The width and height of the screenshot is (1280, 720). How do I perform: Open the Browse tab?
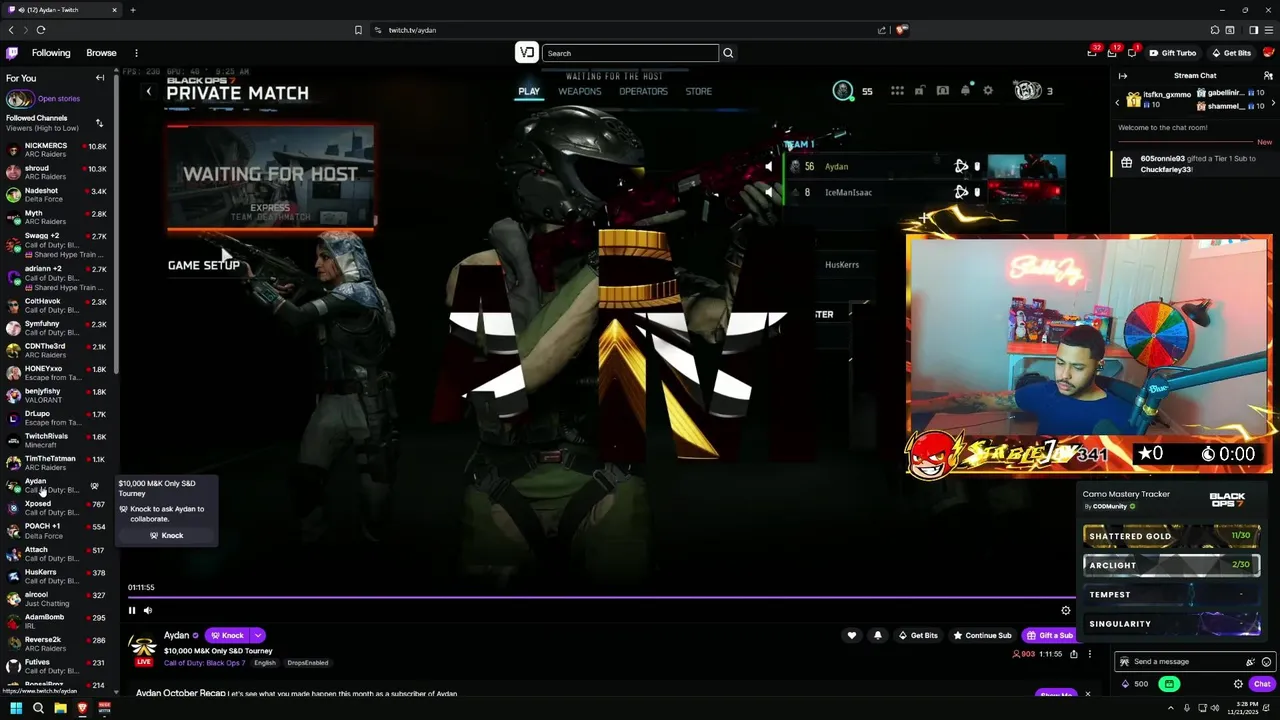click(x=101, y=53)
